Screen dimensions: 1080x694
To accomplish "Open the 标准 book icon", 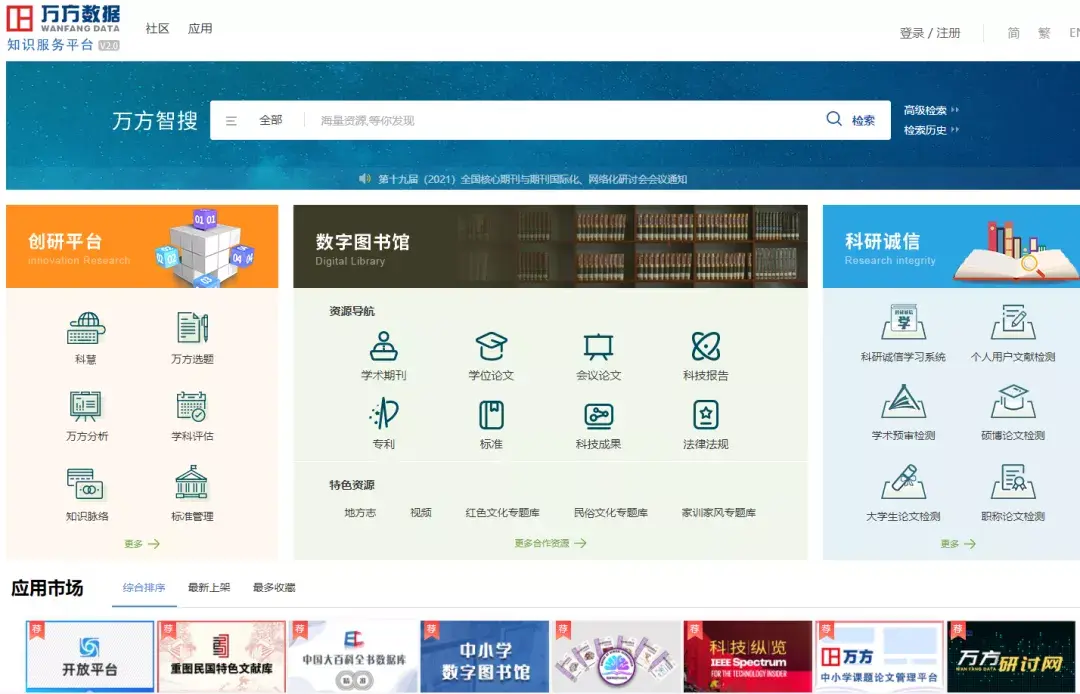I will click(x=491, y=415).
